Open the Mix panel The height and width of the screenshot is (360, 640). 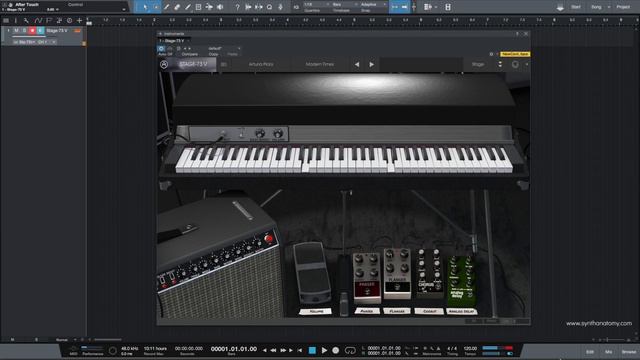[609, 352]
